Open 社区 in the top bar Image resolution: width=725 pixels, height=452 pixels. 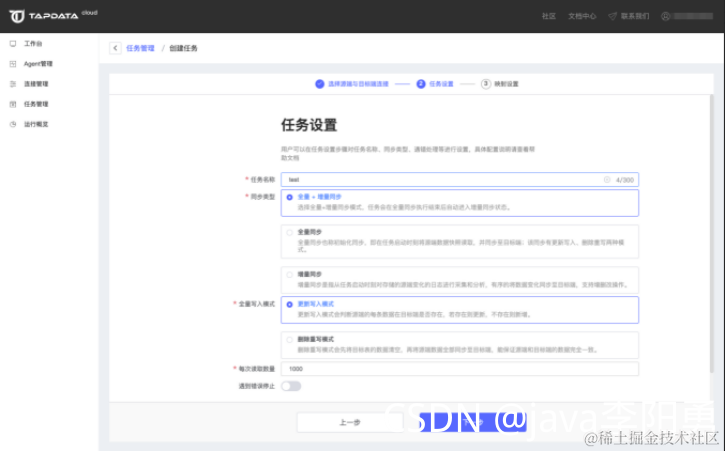[x=549, y=16]
